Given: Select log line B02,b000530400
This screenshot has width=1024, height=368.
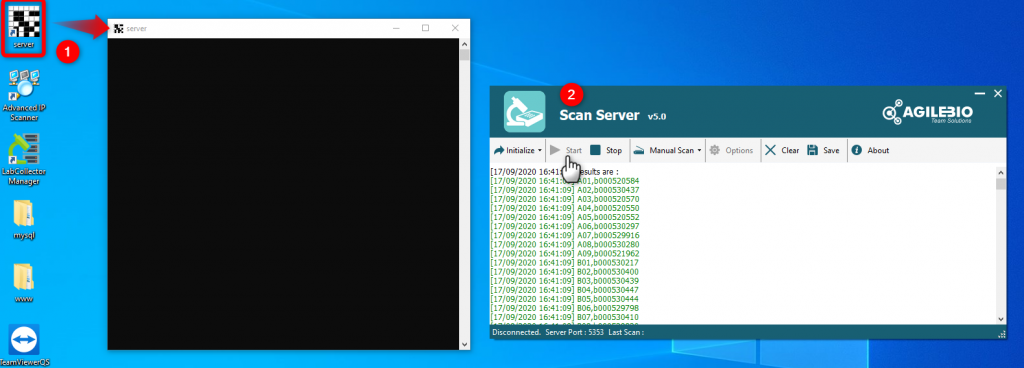Looking at the screenshot, I should (x=564, y=271).
